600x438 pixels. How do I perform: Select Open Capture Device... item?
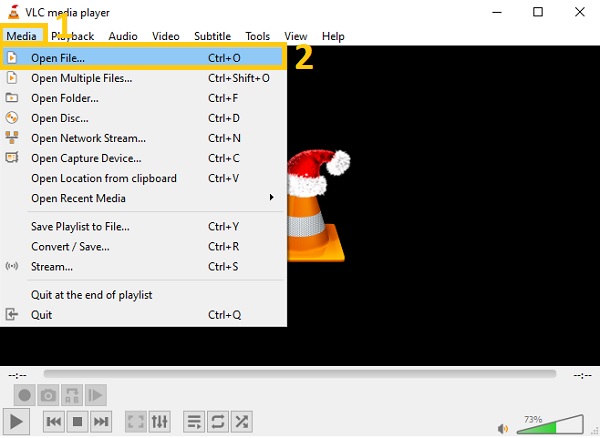click(143, 158)
